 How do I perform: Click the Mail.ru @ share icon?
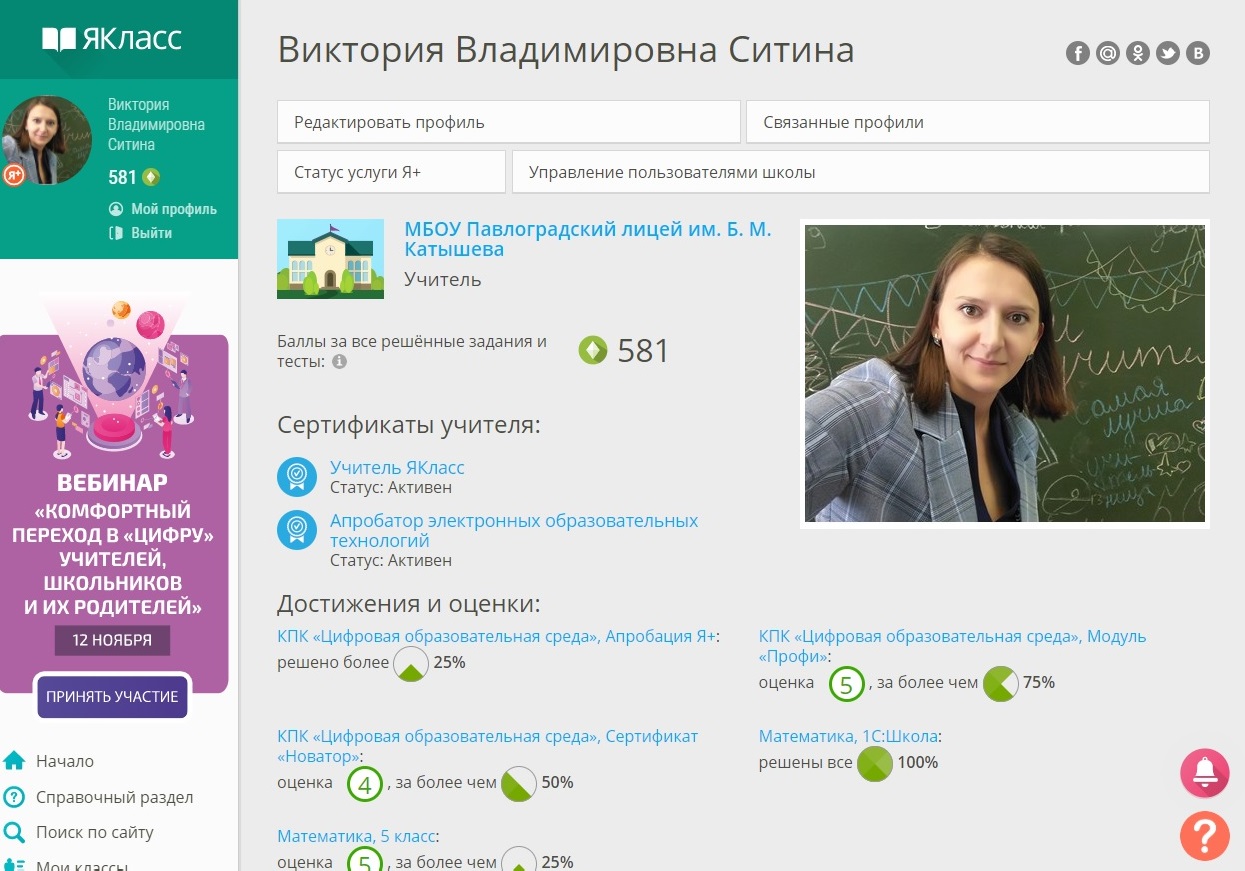coord(1107,54)
